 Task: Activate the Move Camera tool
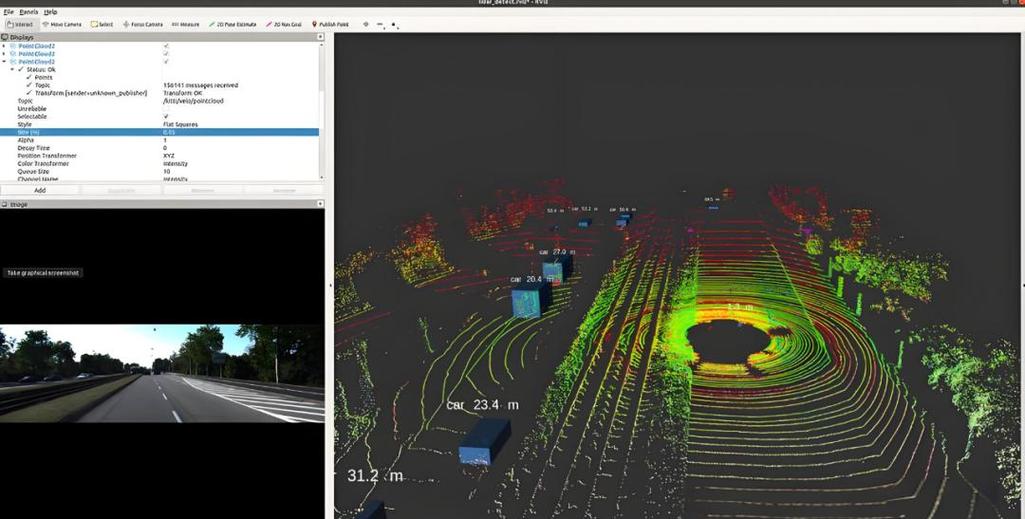(x=62, y=24)
